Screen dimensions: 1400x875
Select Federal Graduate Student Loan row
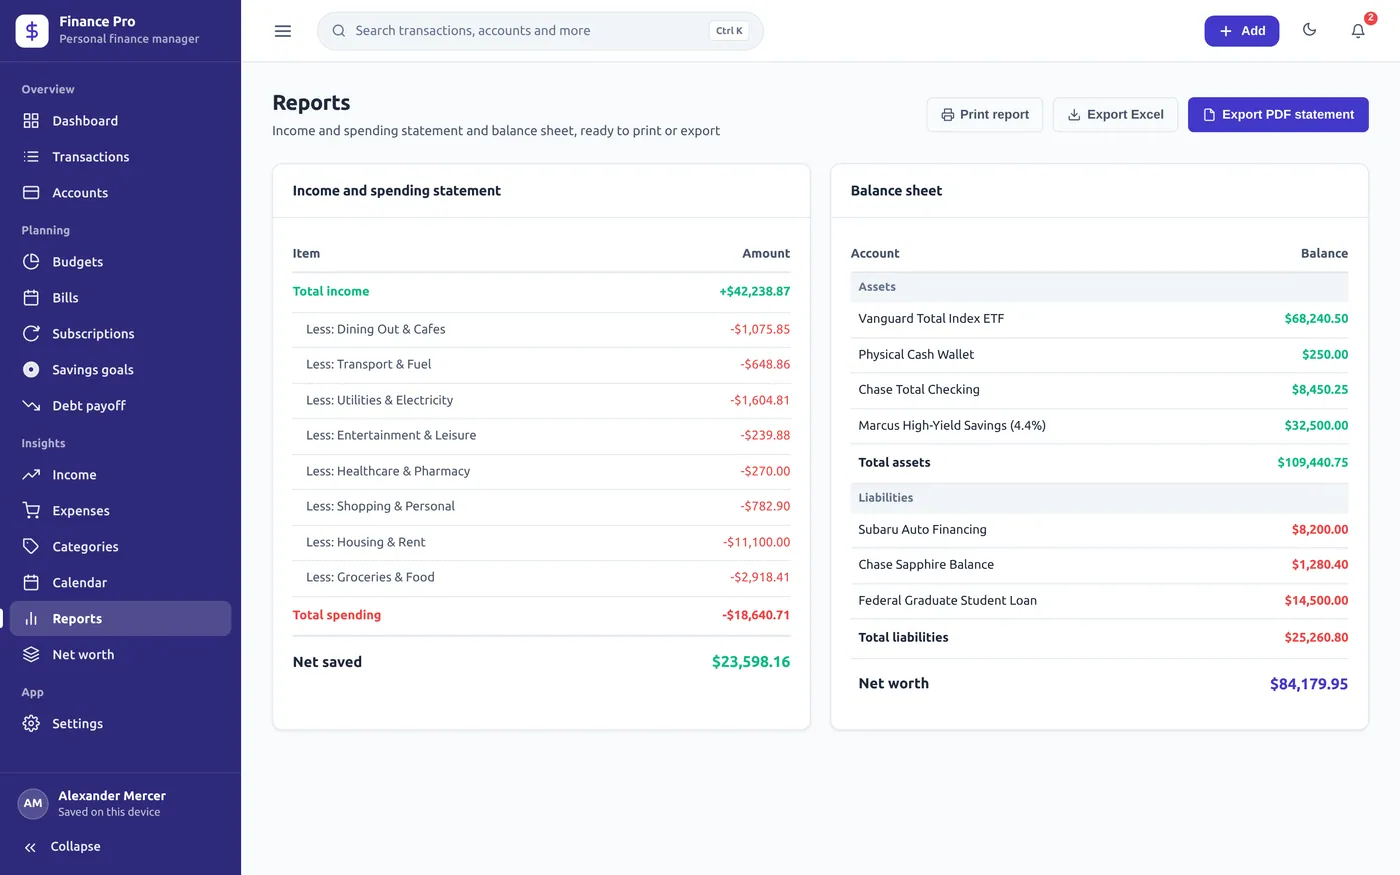1099,601
